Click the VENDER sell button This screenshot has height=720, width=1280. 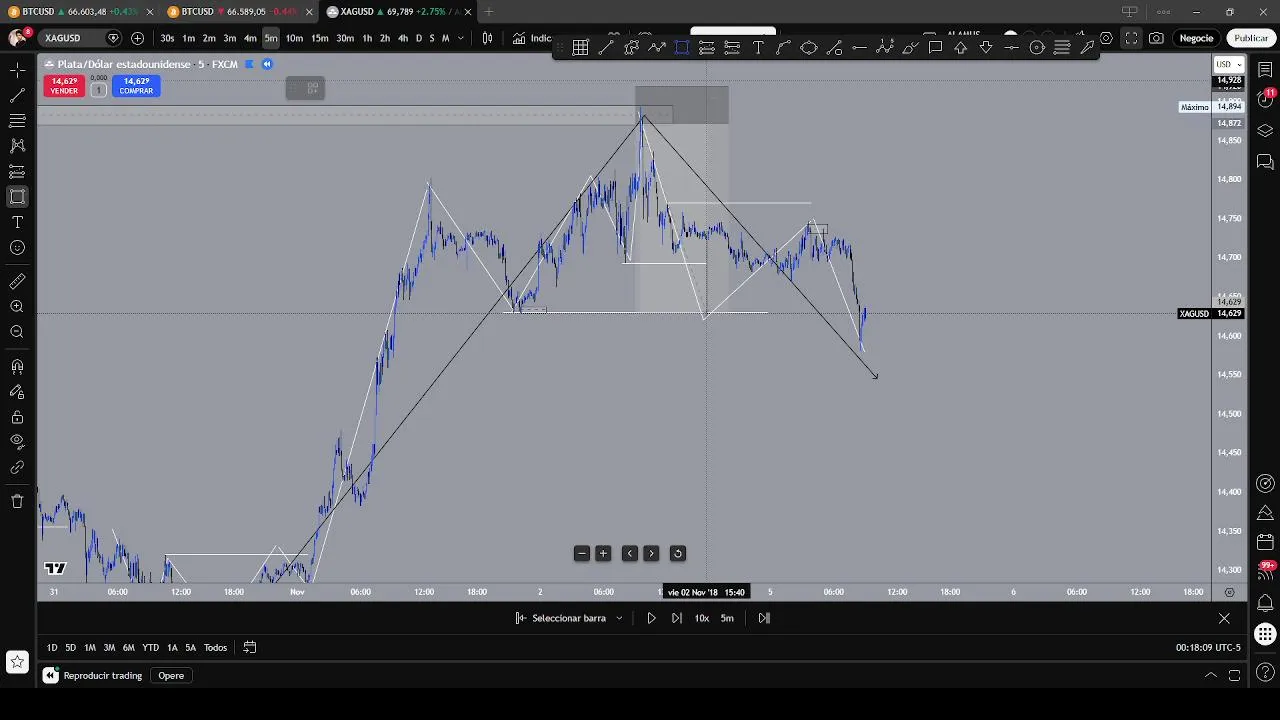coord(64,86)
